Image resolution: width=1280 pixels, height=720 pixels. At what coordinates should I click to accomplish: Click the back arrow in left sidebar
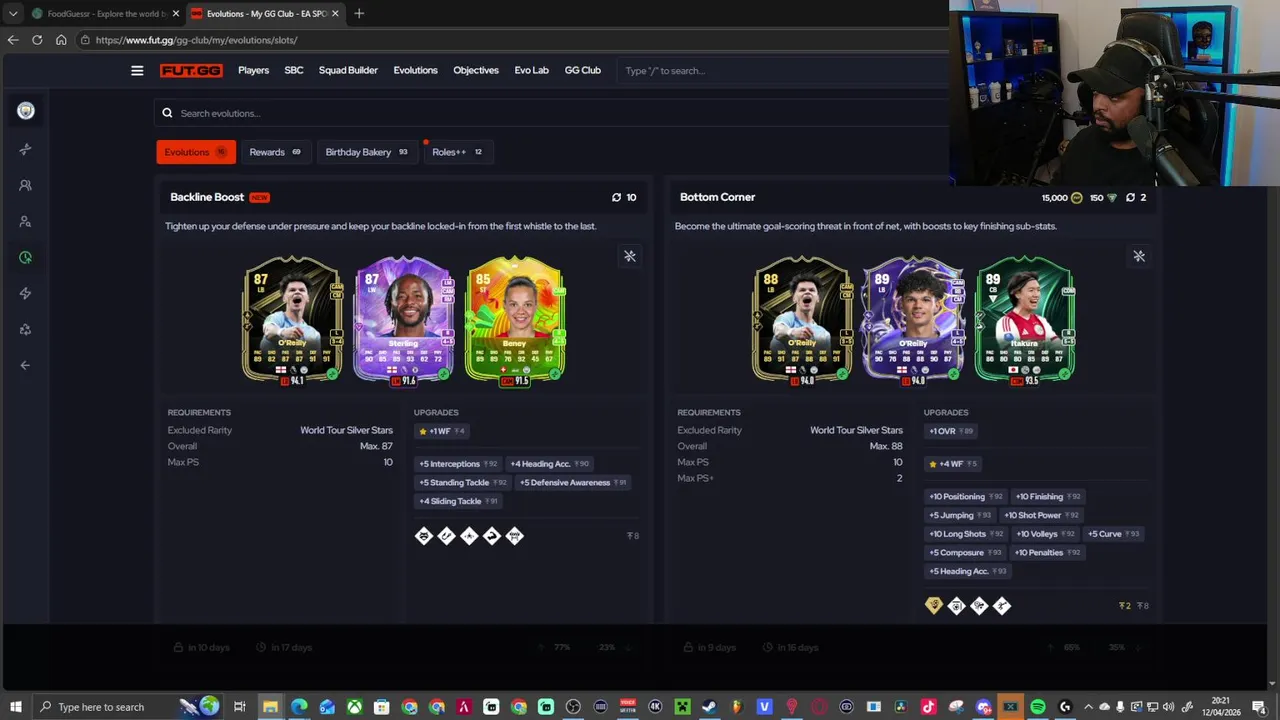(x=26, y=365)
